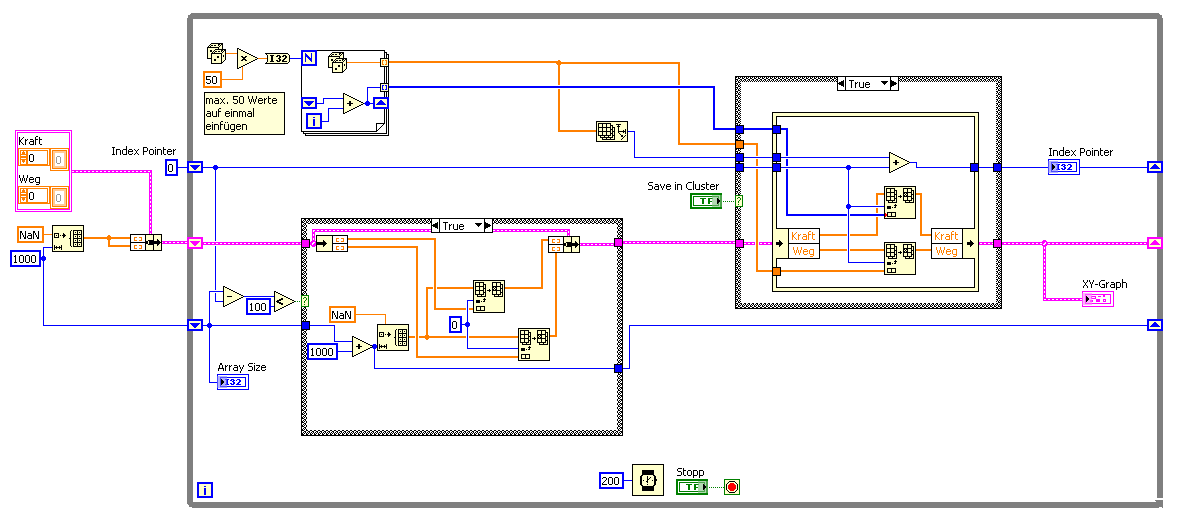
Task: Select the Add node in the right case structure
Action: click(899, 162)
